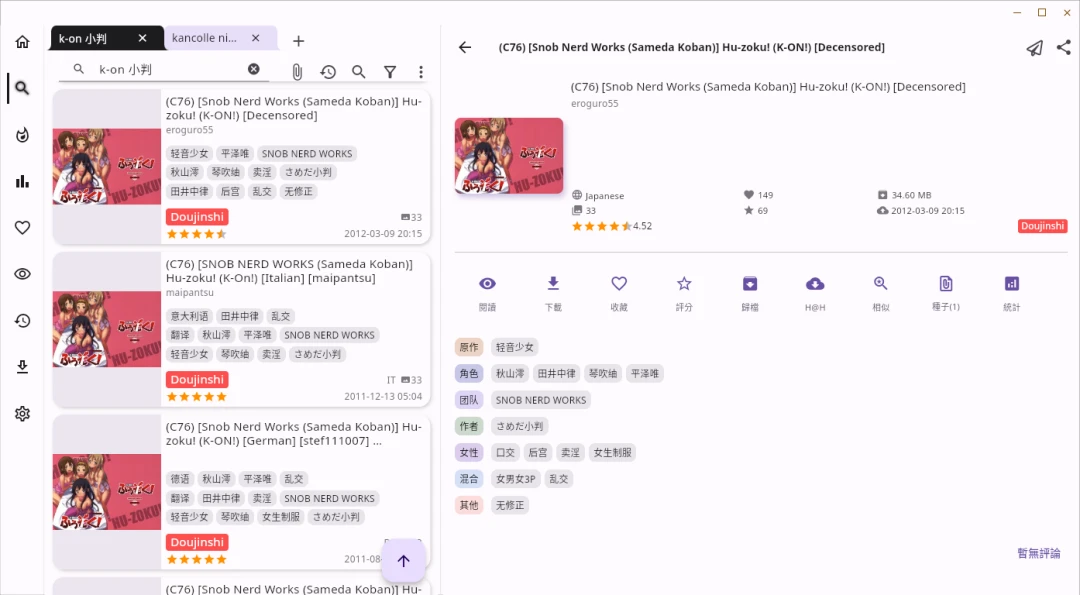The width and height of the screenshot is (1080, 595).
Task: Open the Downloads section in the sidebar
Action: tap(22, 367)
